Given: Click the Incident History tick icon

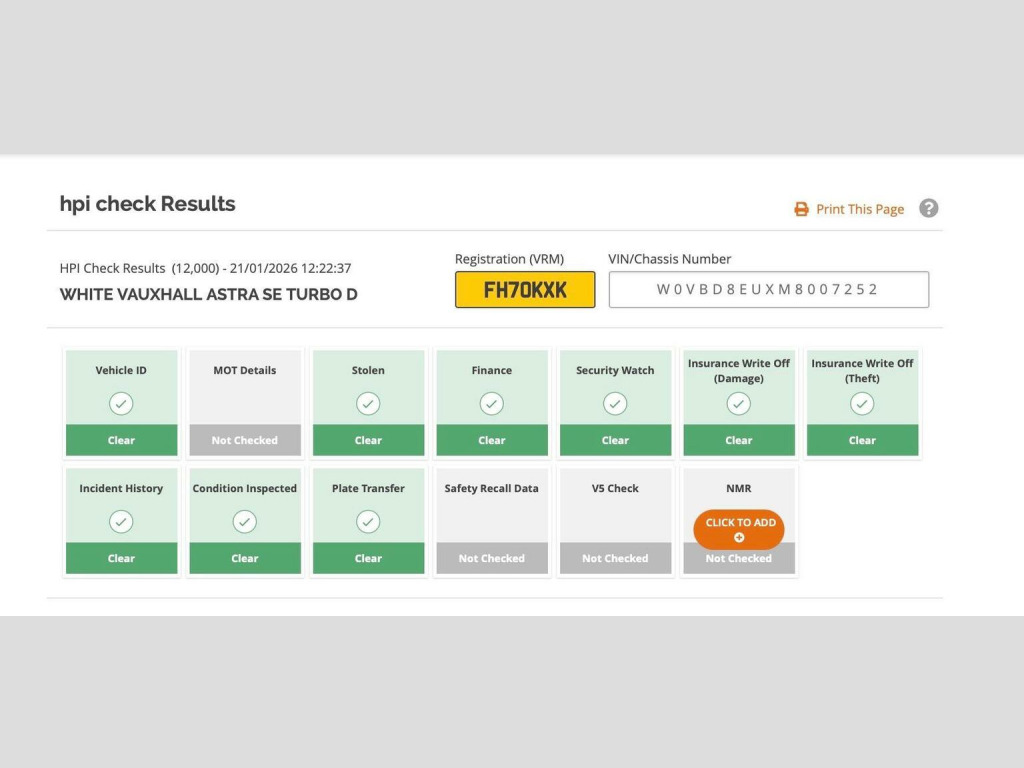Looking at the screenshot, I should point(121,522).
